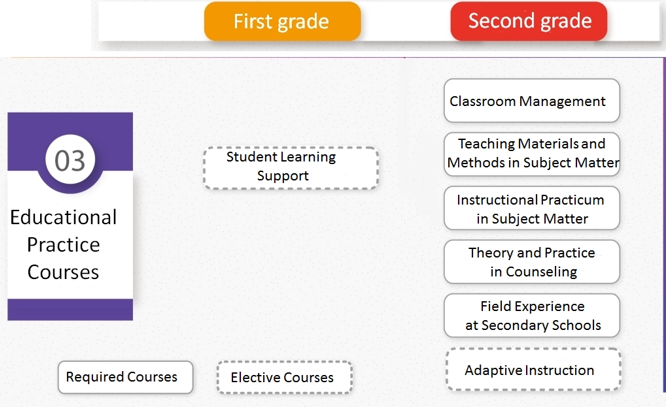Choose Field Experience at Secondary Schools
The width and height of the screenshot is (666, 407).
click(x=531, y=316)
